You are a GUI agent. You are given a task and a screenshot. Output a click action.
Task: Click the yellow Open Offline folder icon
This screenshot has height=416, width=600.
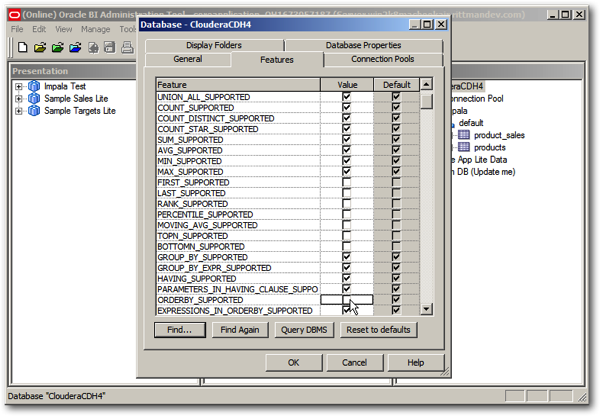pyautogui.click(x=40, y=47)
